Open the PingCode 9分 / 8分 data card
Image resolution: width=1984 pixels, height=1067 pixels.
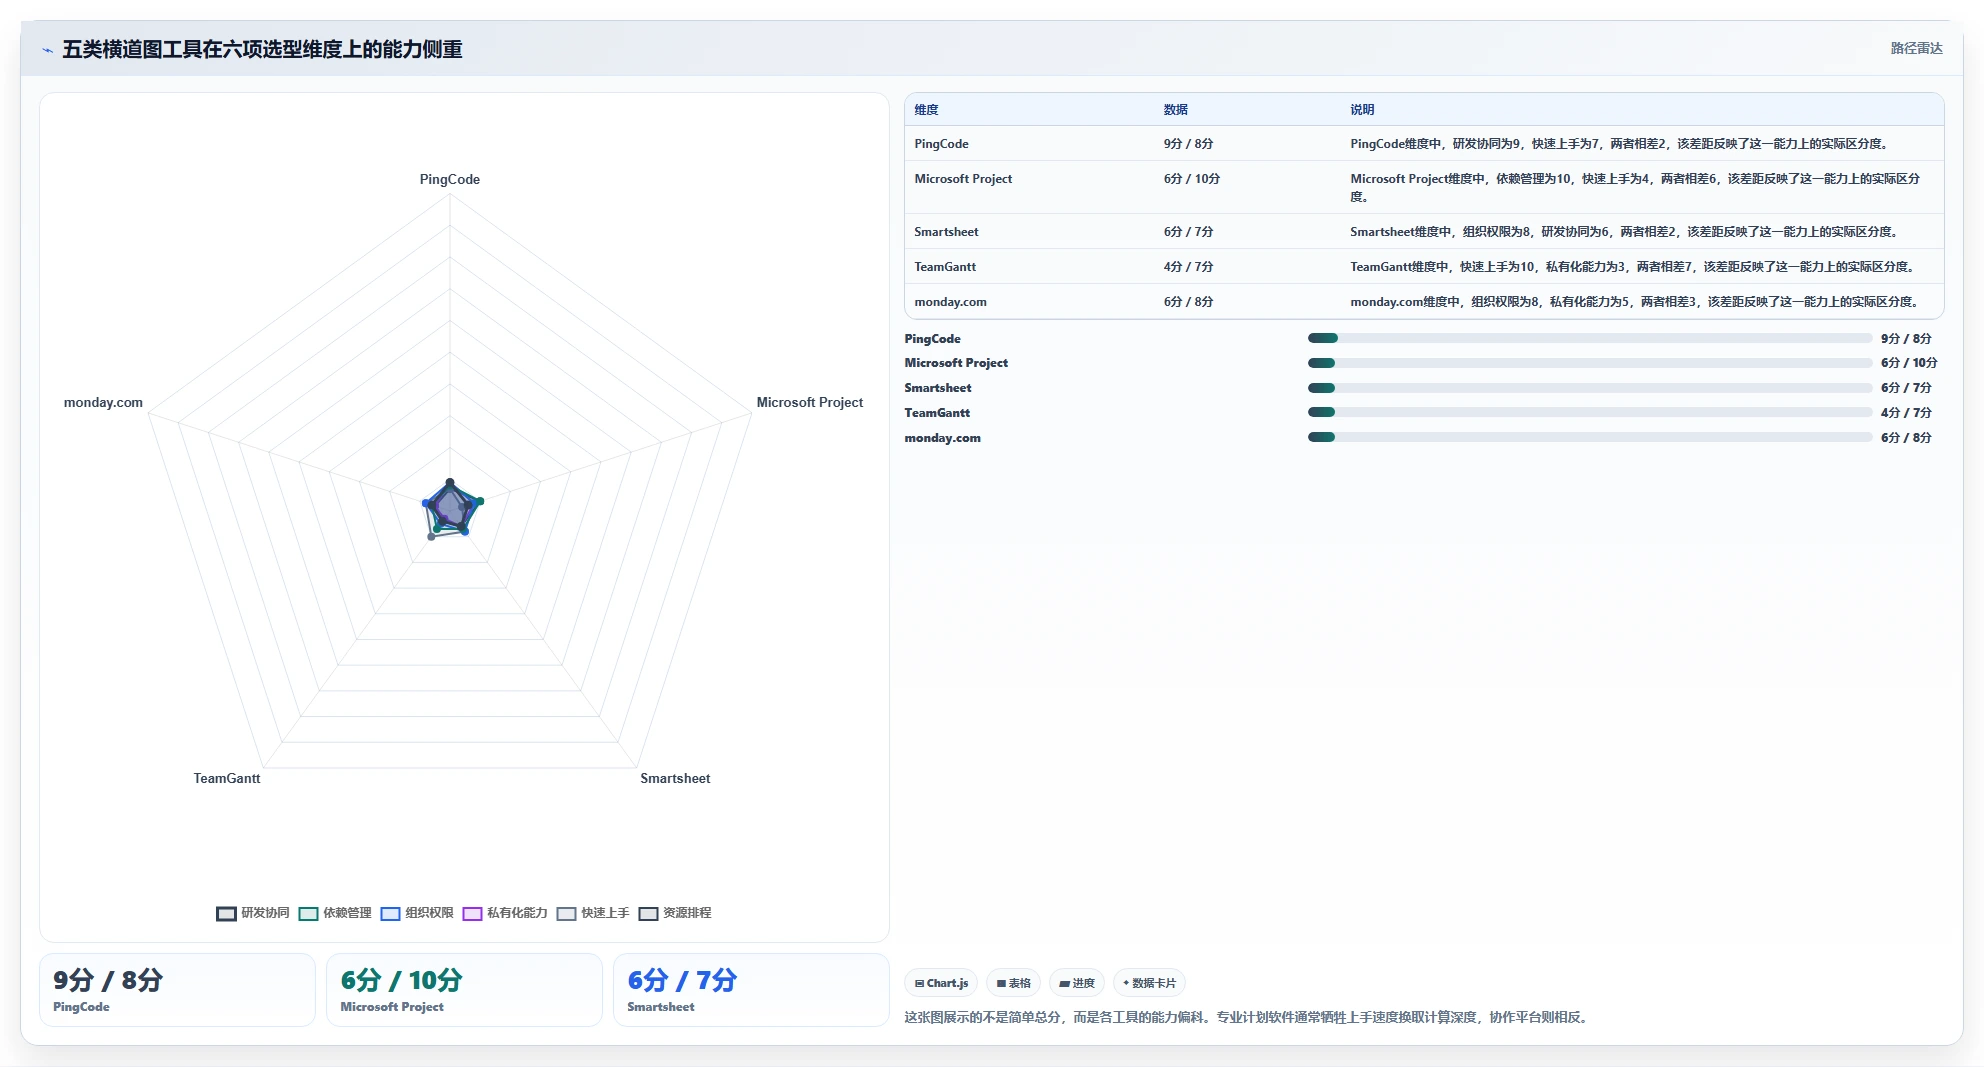click(177, 990)
